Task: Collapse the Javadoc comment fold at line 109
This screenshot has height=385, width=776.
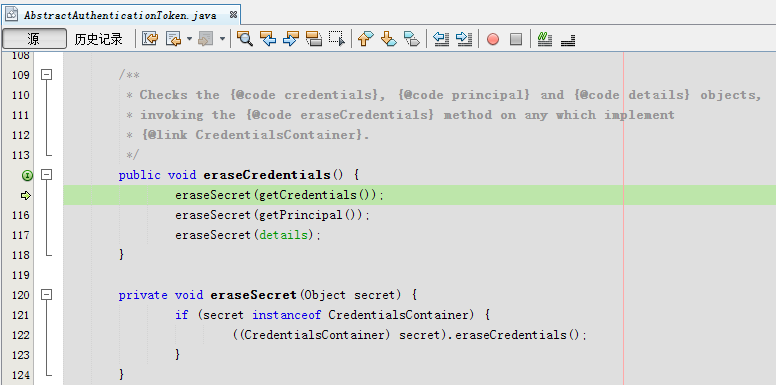Action: [x=47, y=75]
